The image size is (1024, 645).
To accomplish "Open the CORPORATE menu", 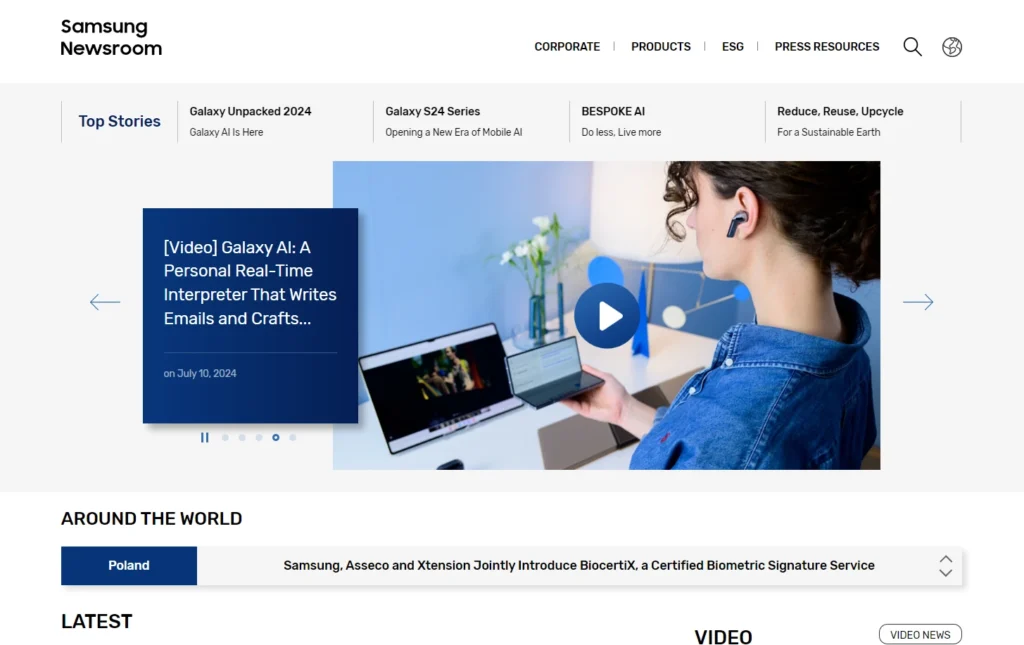I will coord(567,47).
